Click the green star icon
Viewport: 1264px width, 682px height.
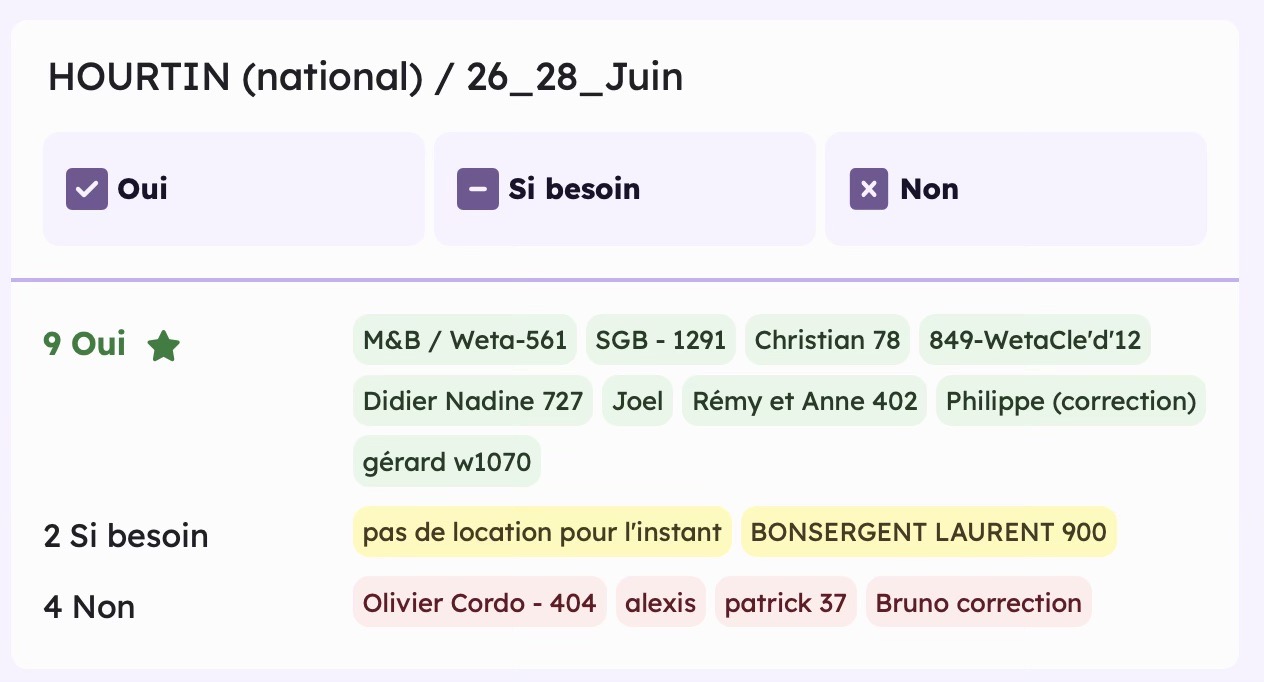point(163,346)
